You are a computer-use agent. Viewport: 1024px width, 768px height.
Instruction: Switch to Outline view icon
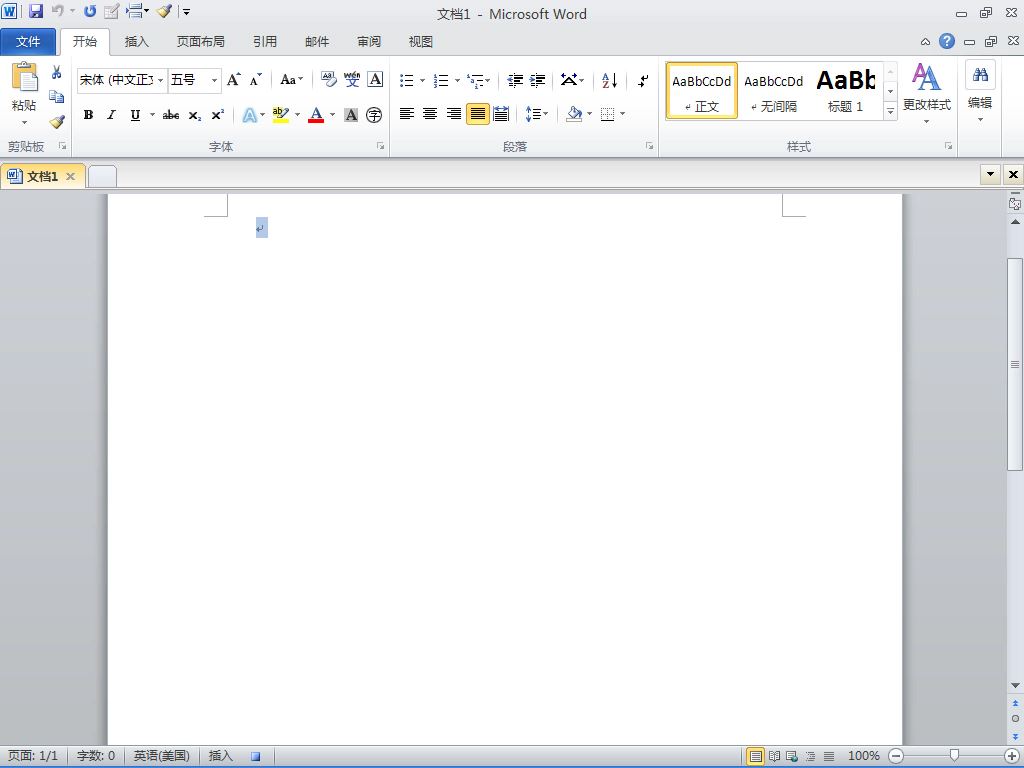click(x=810, y=756)
